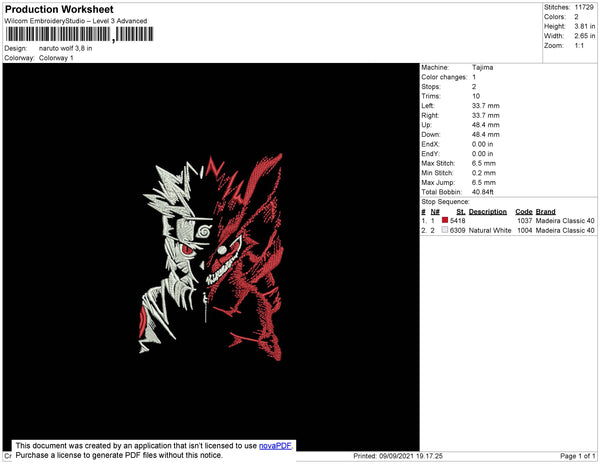Click the Up value 48.4 mm

486,125
